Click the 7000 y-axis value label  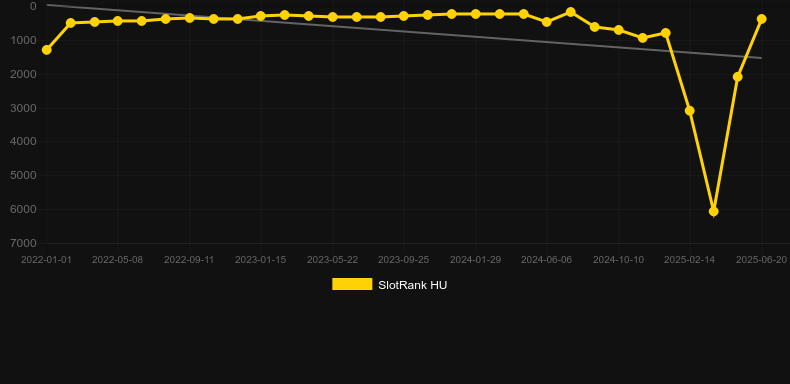coord(23,243)
